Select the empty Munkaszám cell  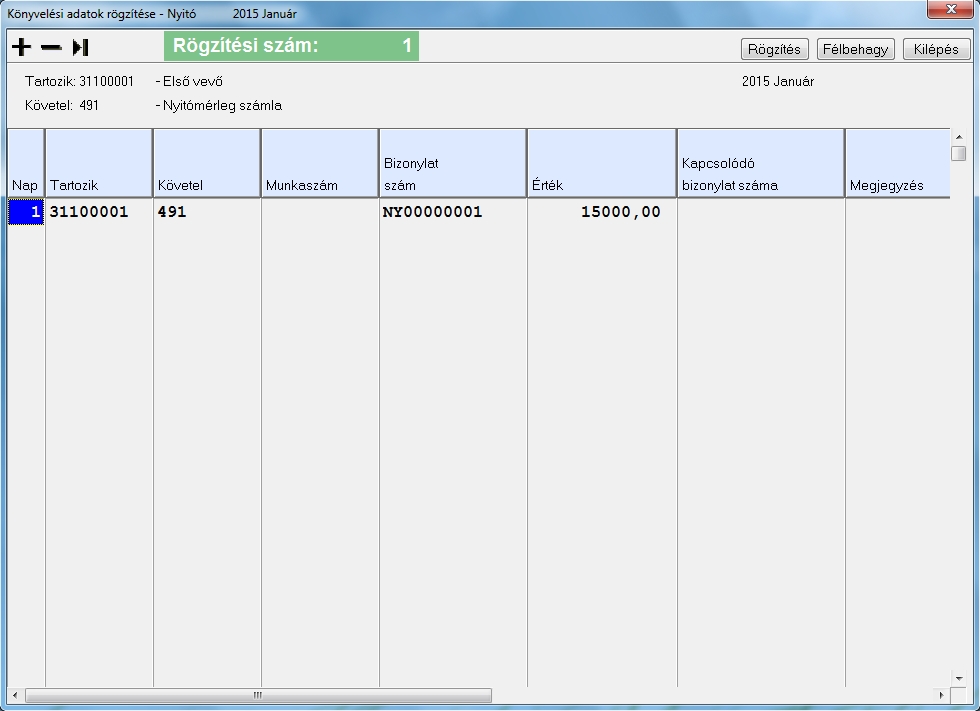319,212
